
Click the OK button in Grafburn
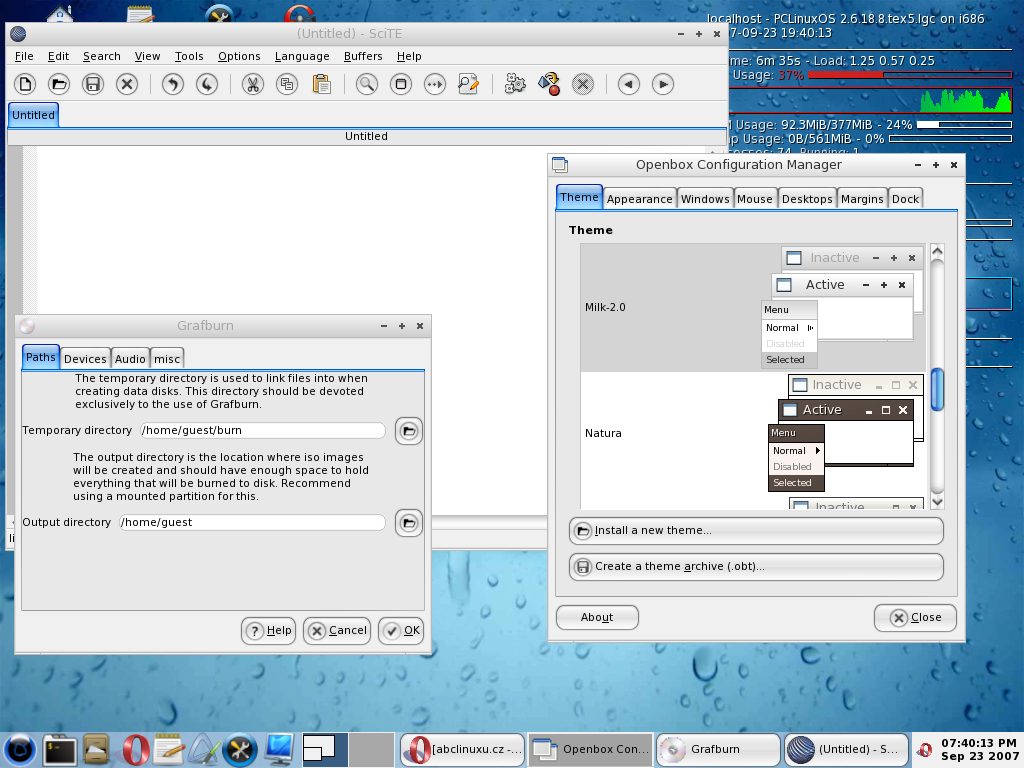(x=401, y=631)
